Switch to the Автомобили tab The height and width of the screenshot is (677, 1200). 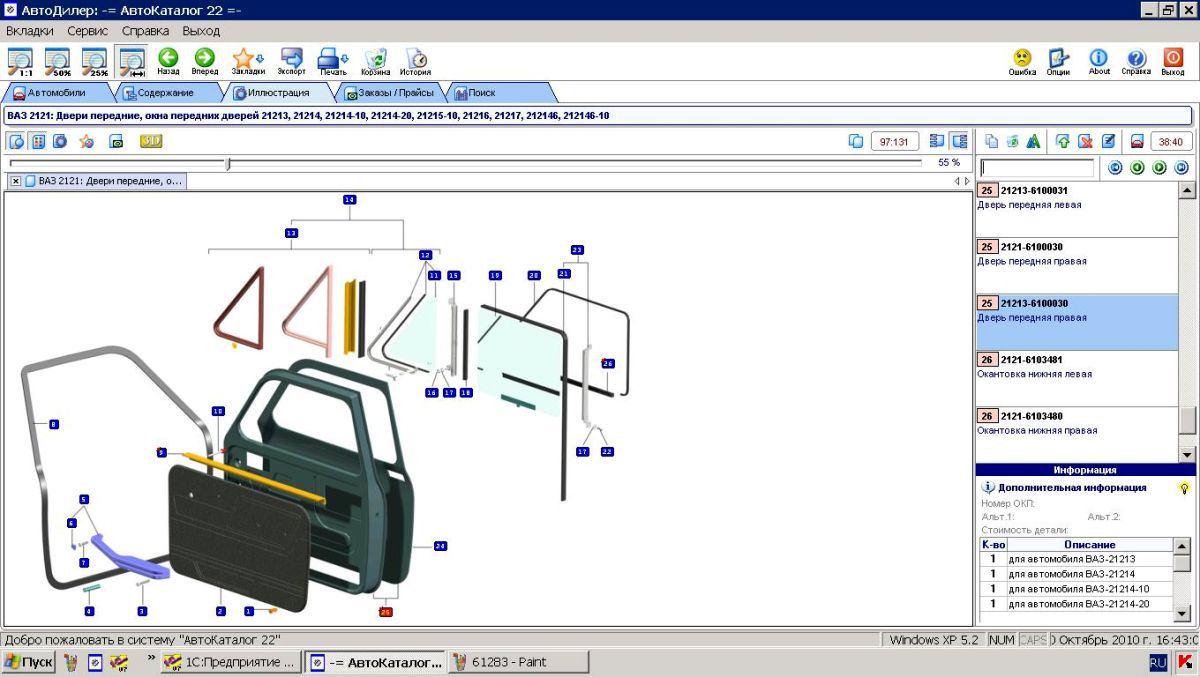pyautogui.click(x=56, y=93)
